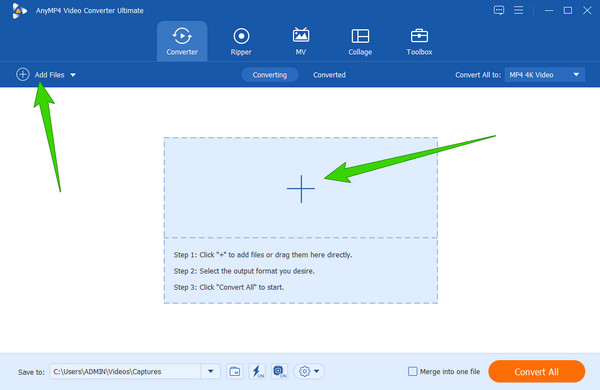The height and width of the screenshot is (390, 600).
Task: Click the Save to path field
Action: point(125,371)
